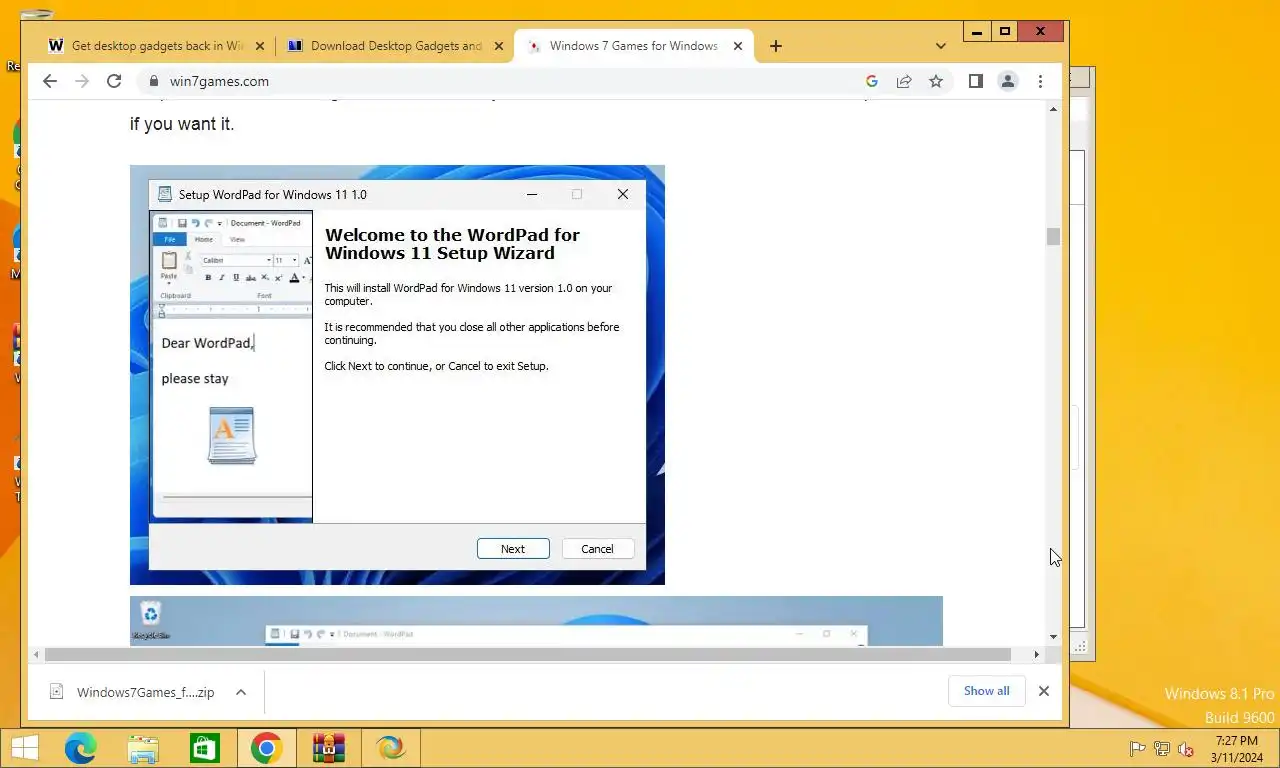
Task: Expand the tab search chevron
Action: (940, 46)
